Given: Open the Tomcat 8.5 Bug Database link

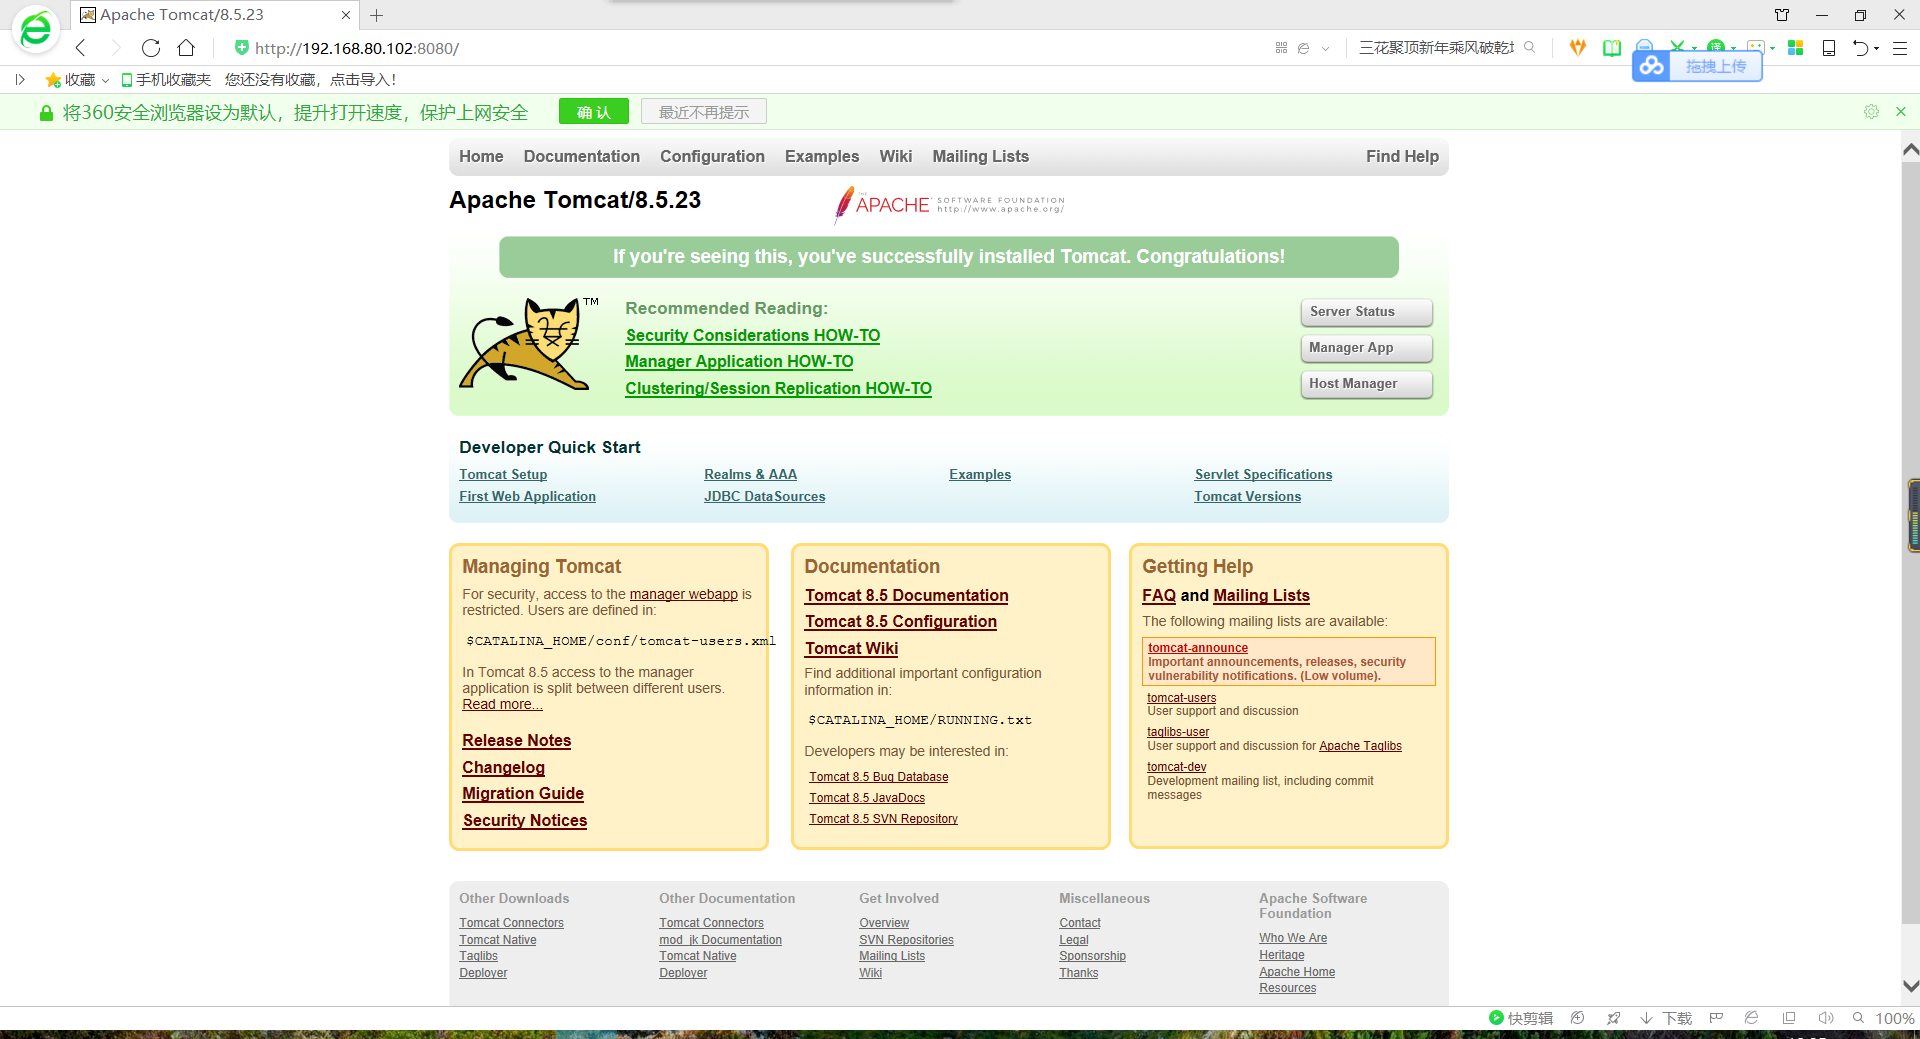Looking at the screenshot, I should tap(878, 777).
